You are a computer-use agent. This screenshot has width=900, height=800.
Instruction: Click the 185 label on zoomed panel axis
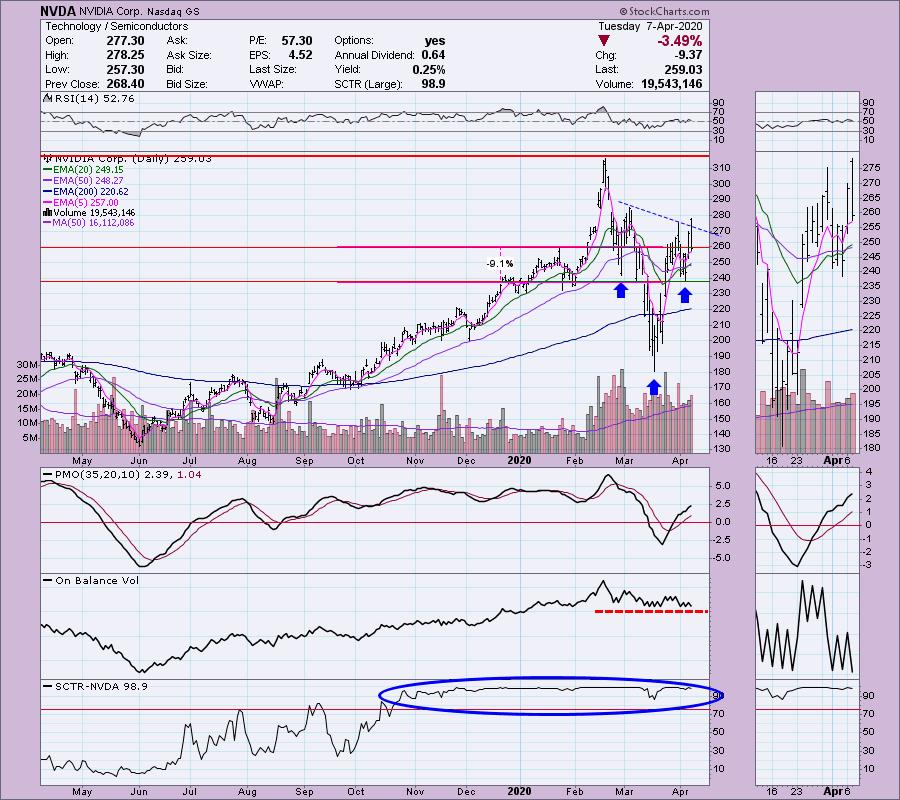[871, 434]
